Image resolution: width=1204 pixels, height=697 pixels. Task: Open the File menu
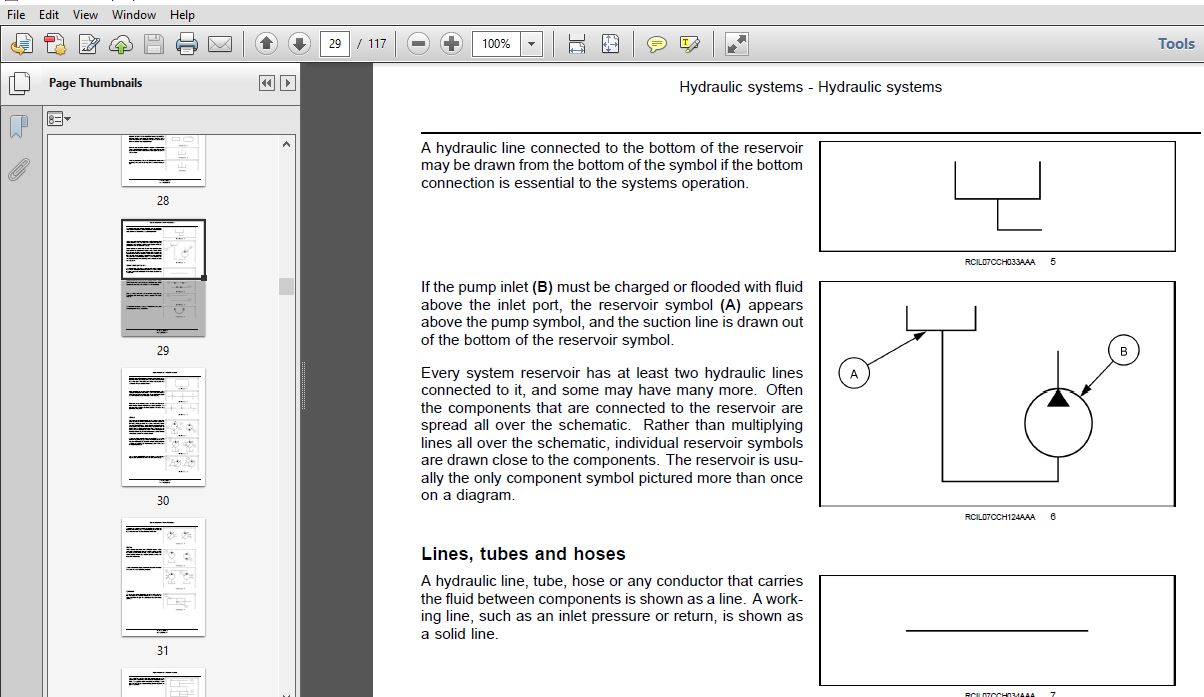(16, 15)
